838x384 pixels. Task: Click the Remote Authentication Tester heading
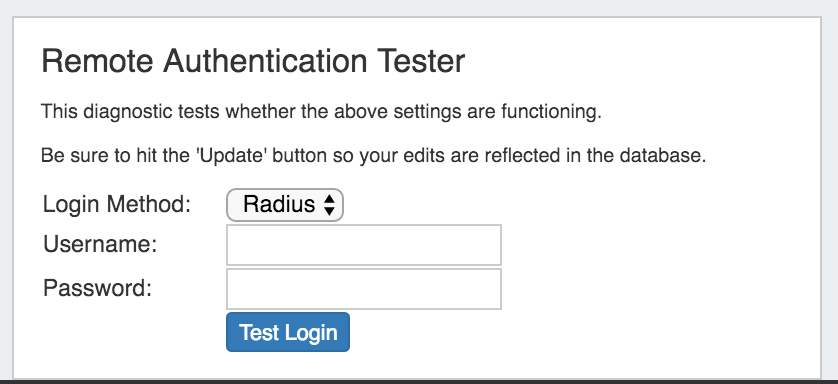pyautogui.click(x=253, y=61)
